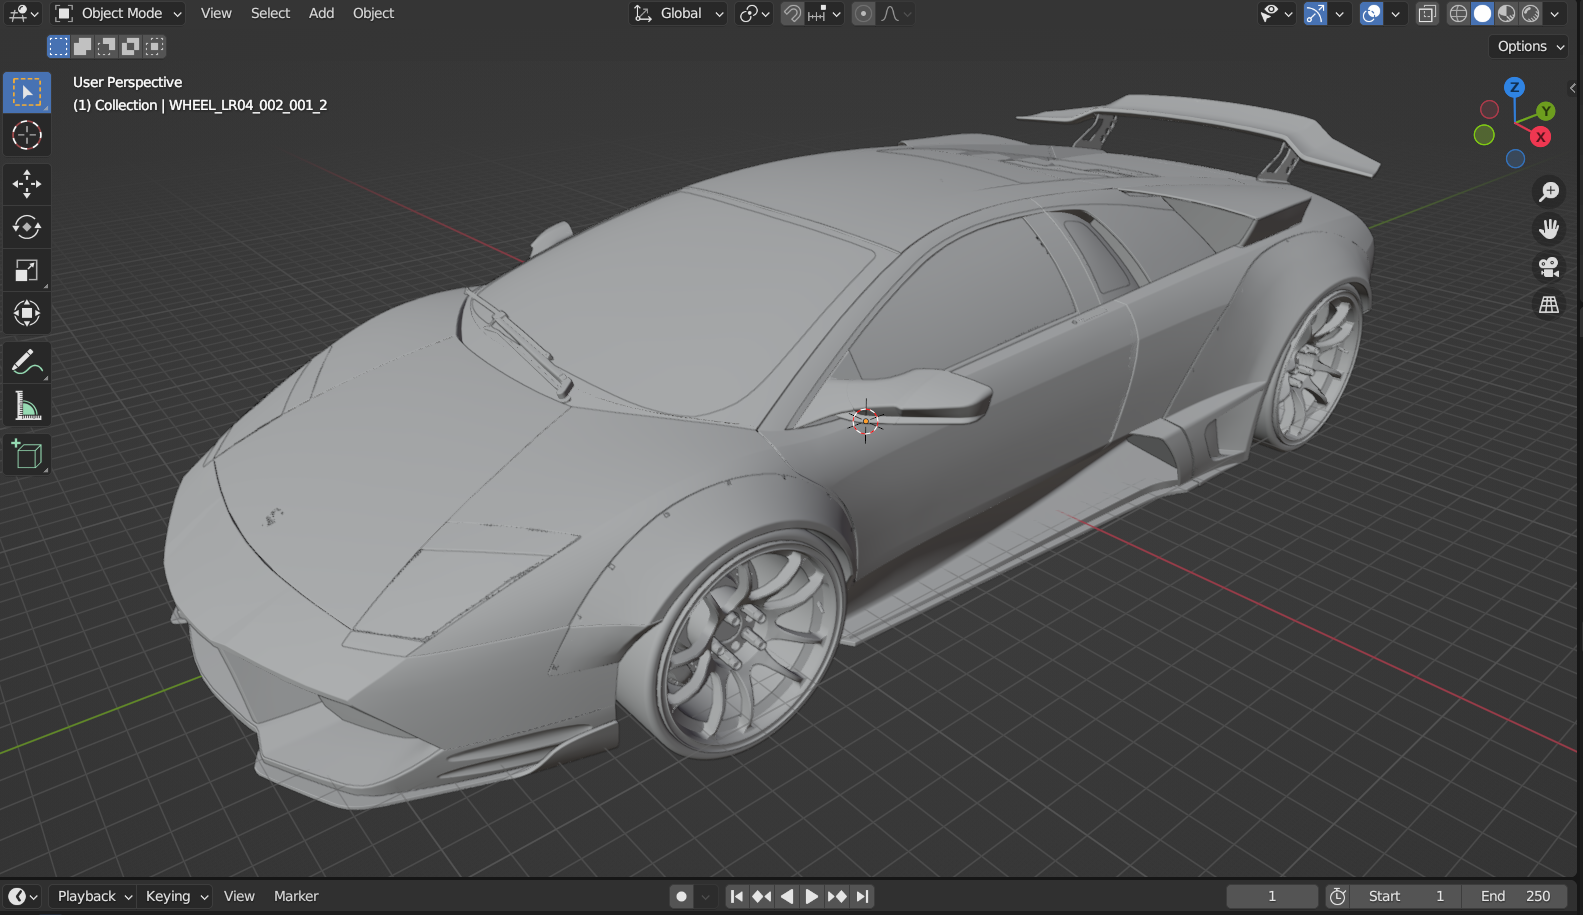Click the viewport zoom magnifier icon
This screenshot has width=1583, height=915.
coord(1549,191)
